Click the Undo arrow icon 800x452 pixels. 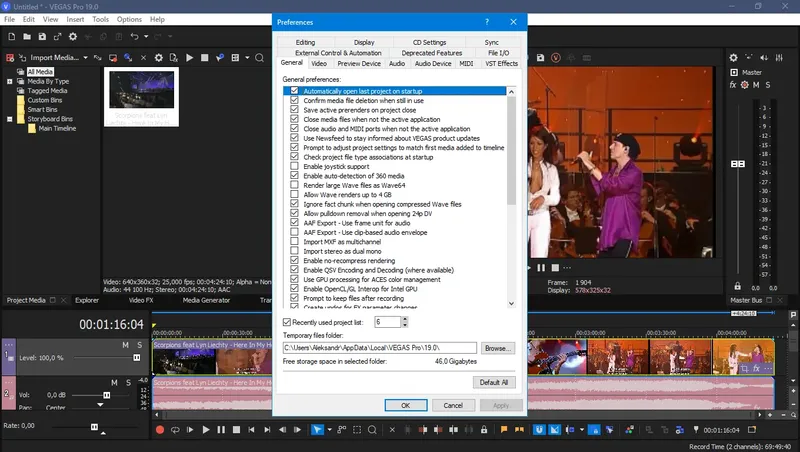click(x=134, y=37)
